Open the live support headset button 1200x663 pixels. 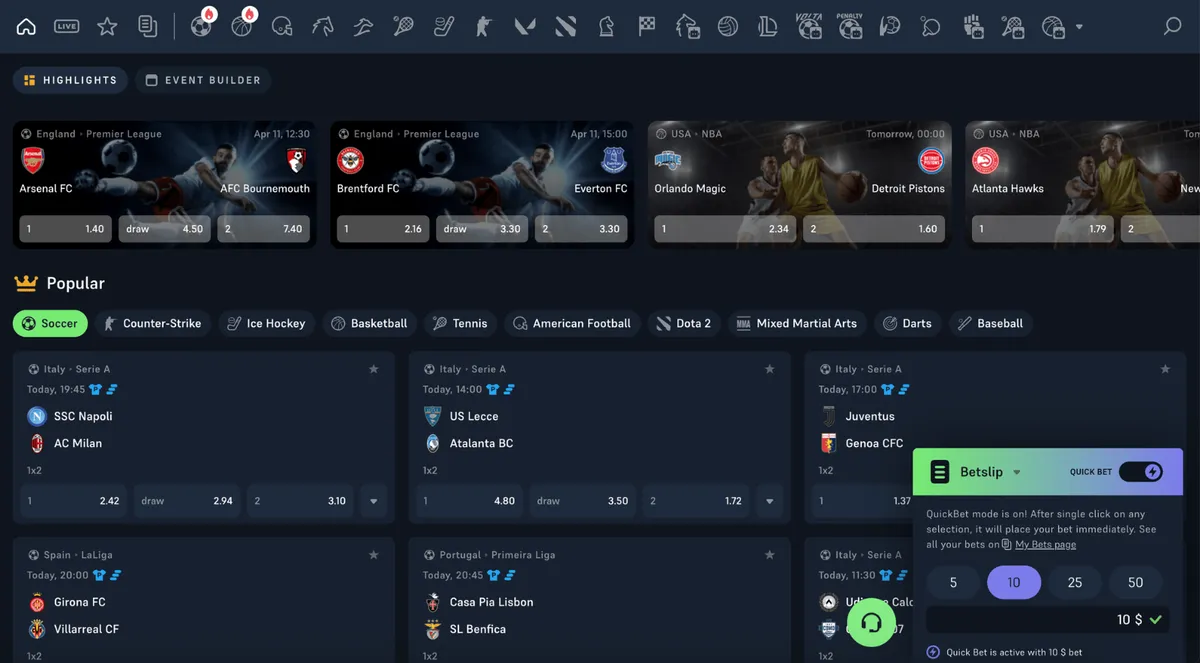(x=871, y=623)
